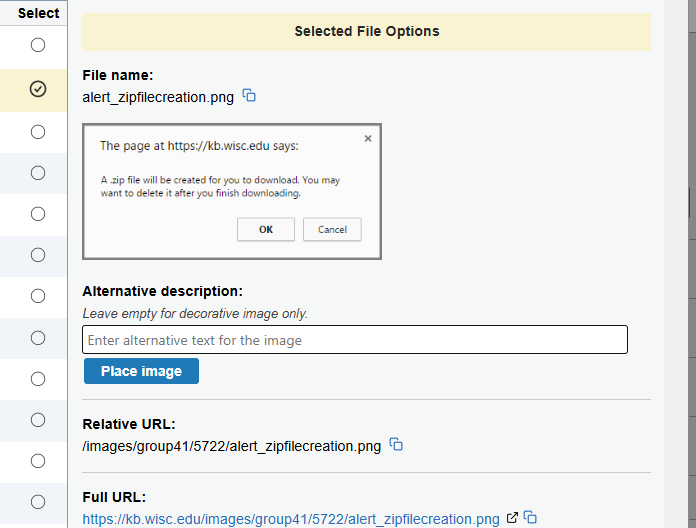The height and width of the screenshot is (528, 696).
Task: Select the first radio button in Select column
Action: (38, 45)
